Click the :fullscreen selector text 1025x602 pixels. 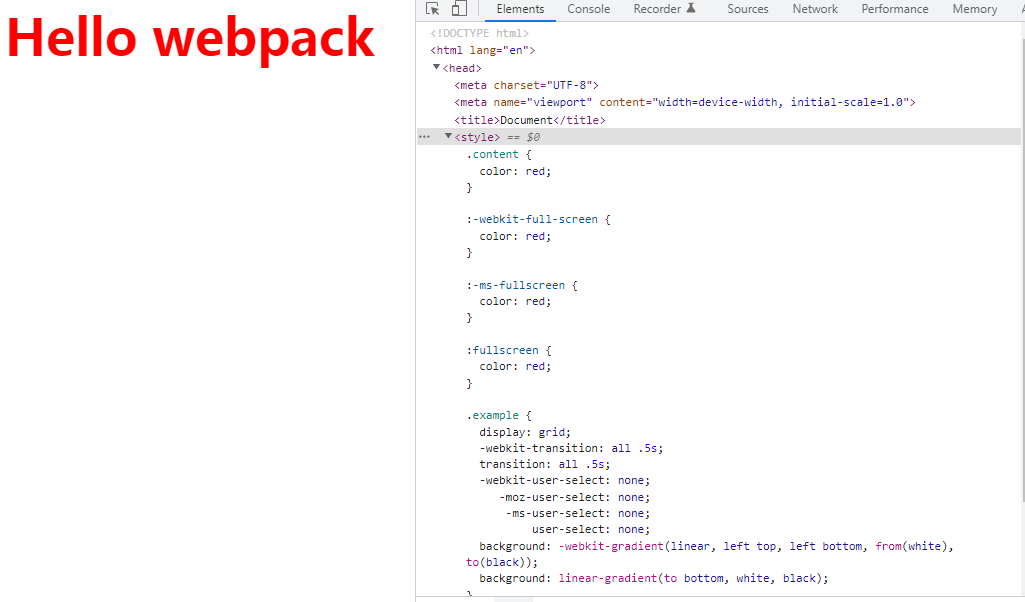[x=502, y=350]
